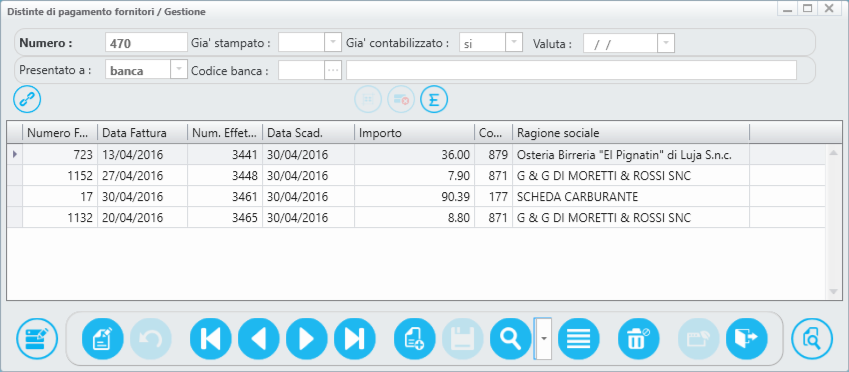Viewport: 849px width, 372px height.
Task: Go to next record
Action: [x=307, y=339]
